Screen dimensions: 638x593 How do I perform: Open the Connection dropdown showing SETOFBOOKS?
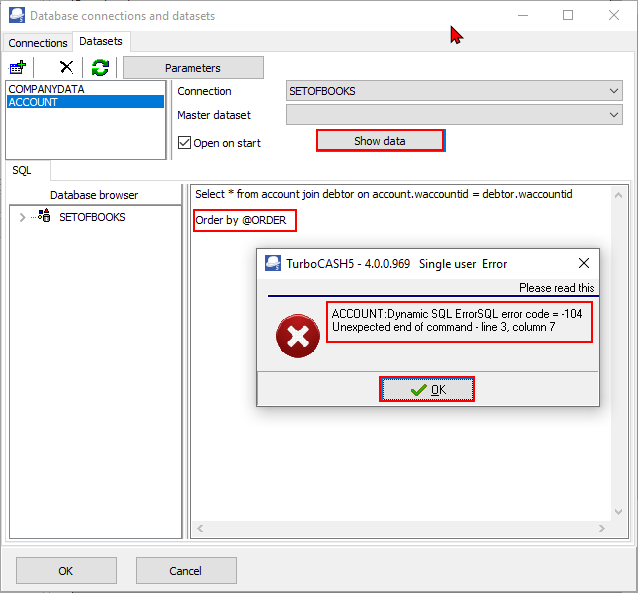(x=454, y=91)
